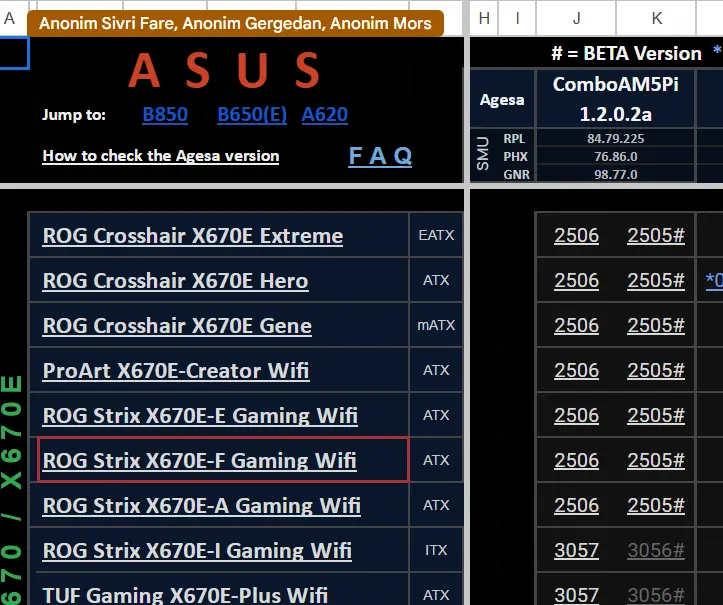Open BIOS 2506 for ProArt X670E-Creator Wifi

(576, 370)
